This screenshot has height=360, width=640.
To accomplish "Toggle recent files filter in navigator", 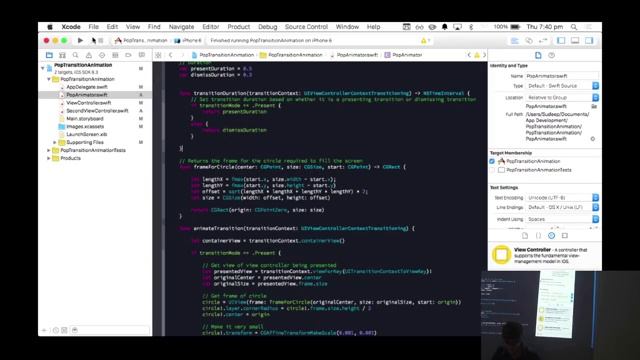I will pos(56,330).
